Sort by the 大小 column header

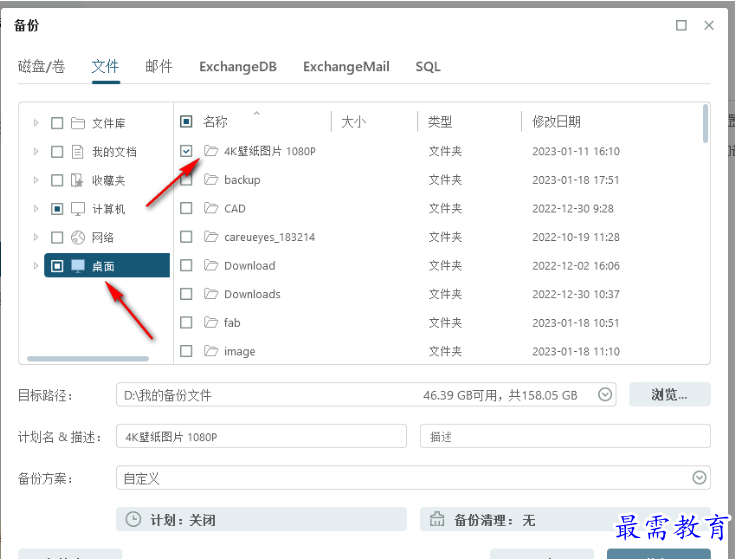[353, 122]
